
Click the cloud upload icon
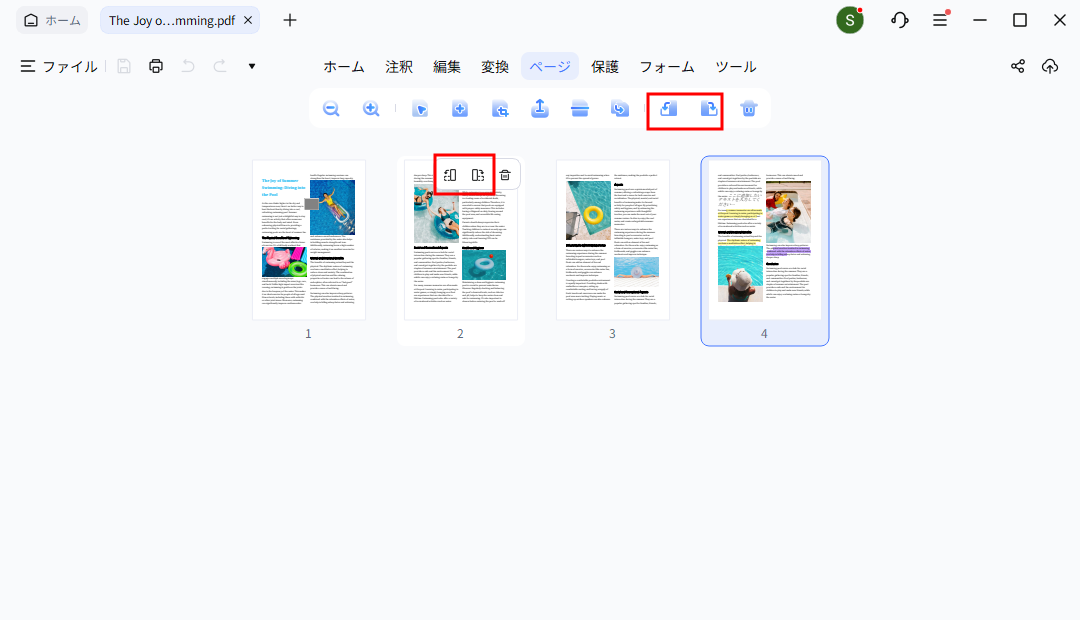point(1050,66)
